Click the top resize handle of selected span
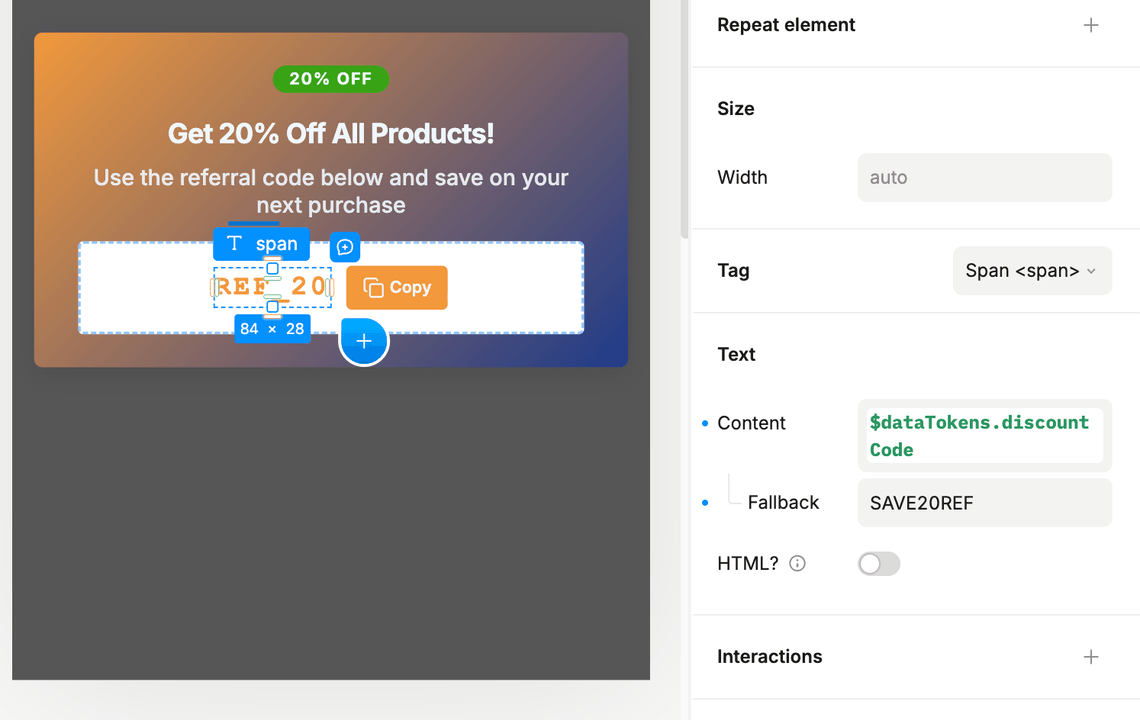1140x720 pixels. 272,268
